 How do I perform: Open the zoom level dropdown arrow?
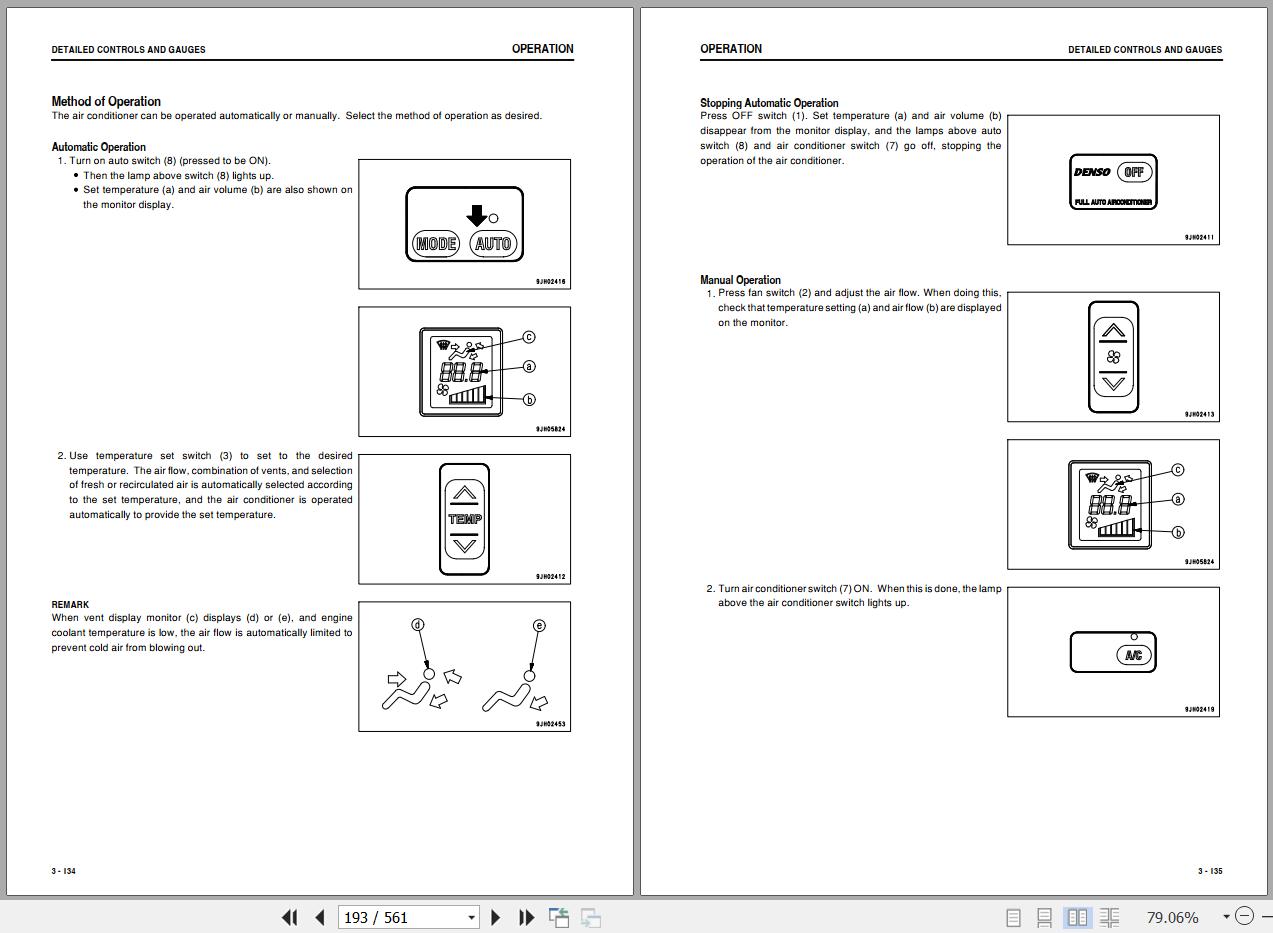pos(1226,917)
